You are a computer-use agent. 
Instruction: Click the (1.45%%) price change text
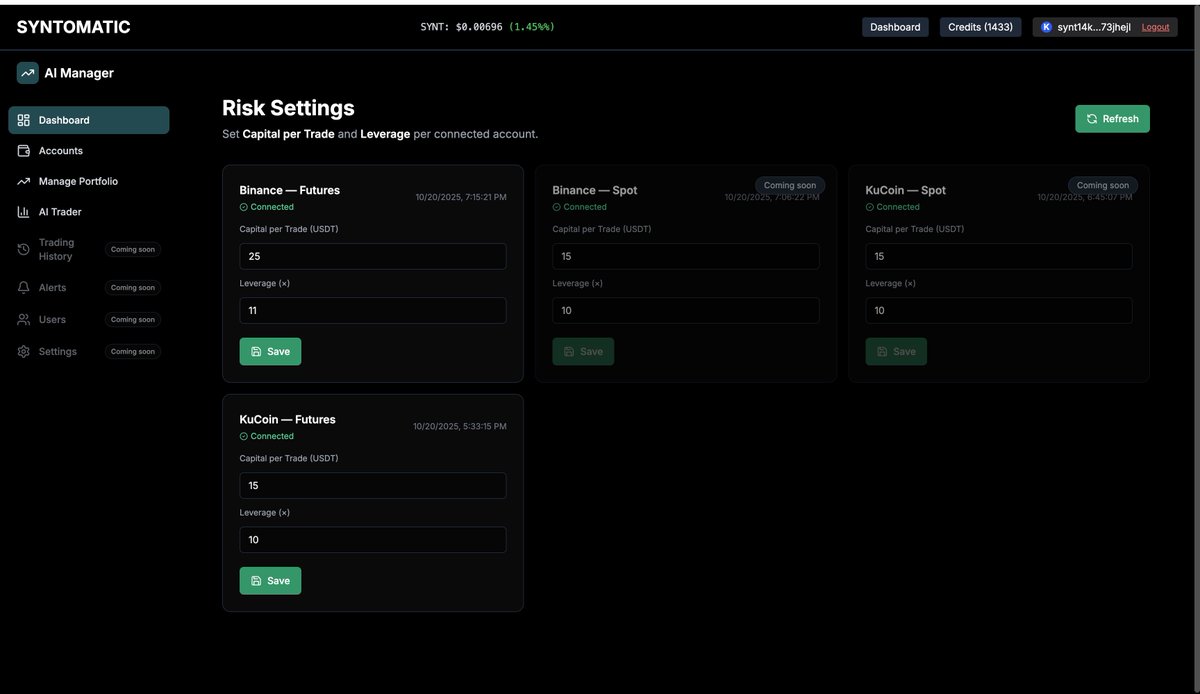(x=531, y=27)
